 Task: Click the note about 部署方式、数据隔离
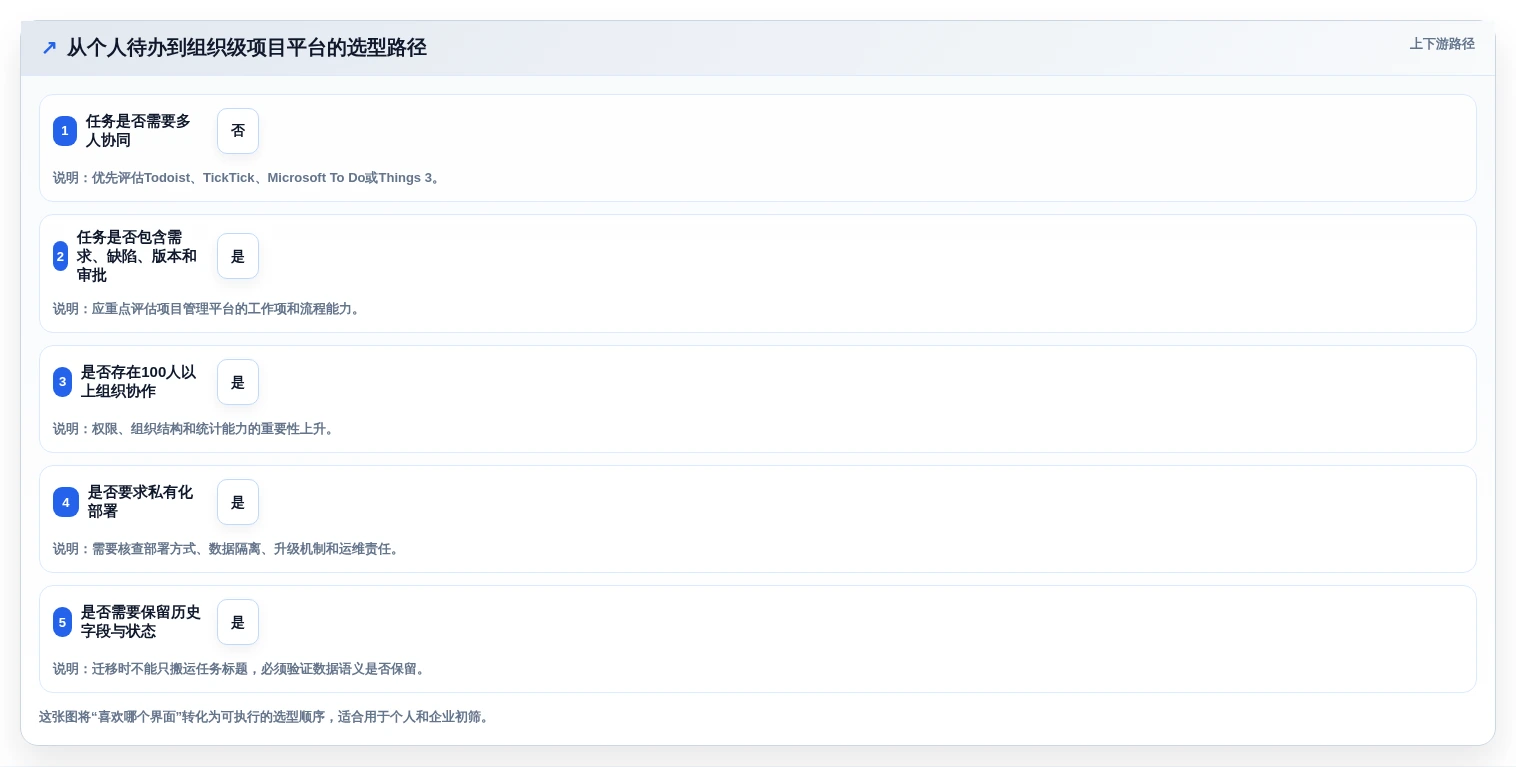point(228,549)
